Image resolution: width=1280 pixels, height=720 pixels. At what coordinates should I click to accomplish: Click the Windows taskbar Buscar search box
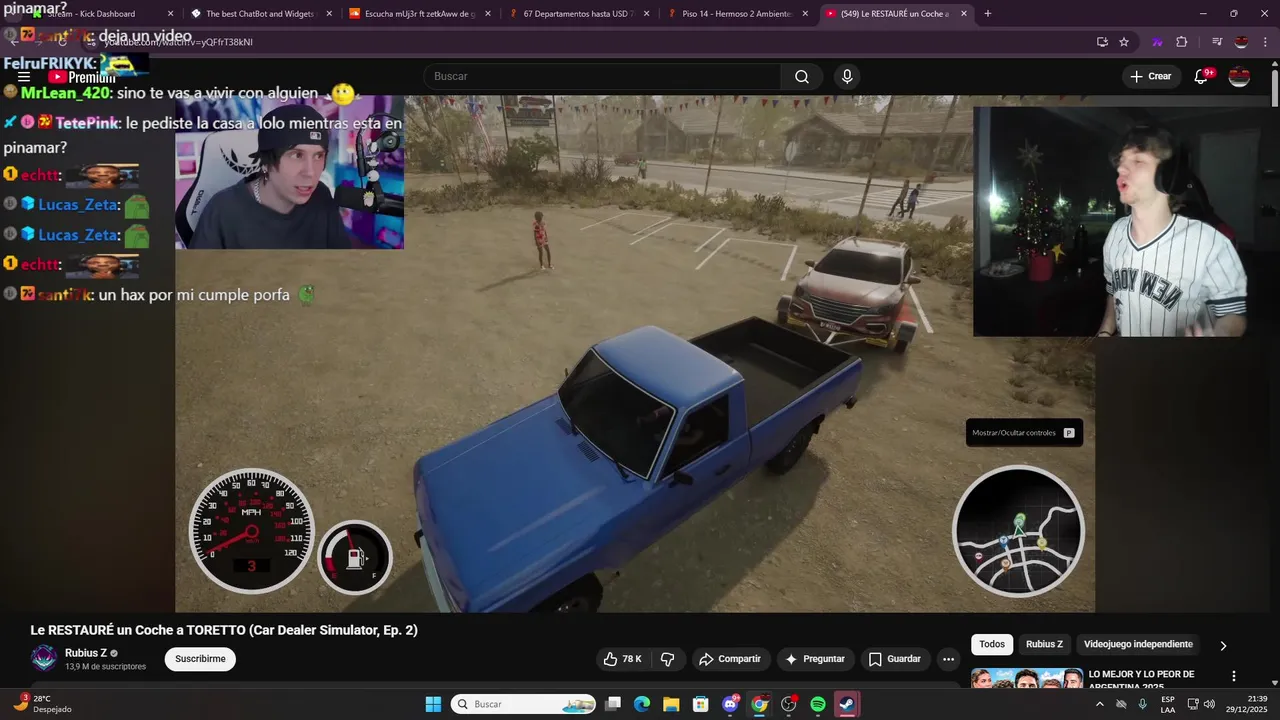tap(523, 704)
